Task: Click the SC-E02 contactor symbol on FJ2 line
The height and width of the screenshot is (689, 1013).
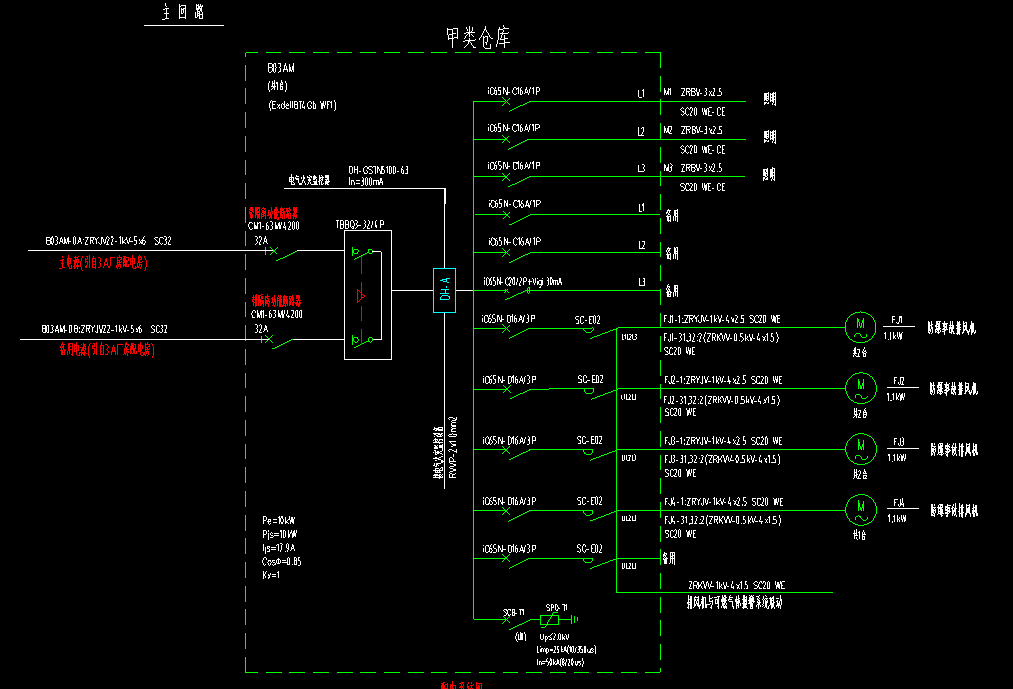Action: (601, 392)
